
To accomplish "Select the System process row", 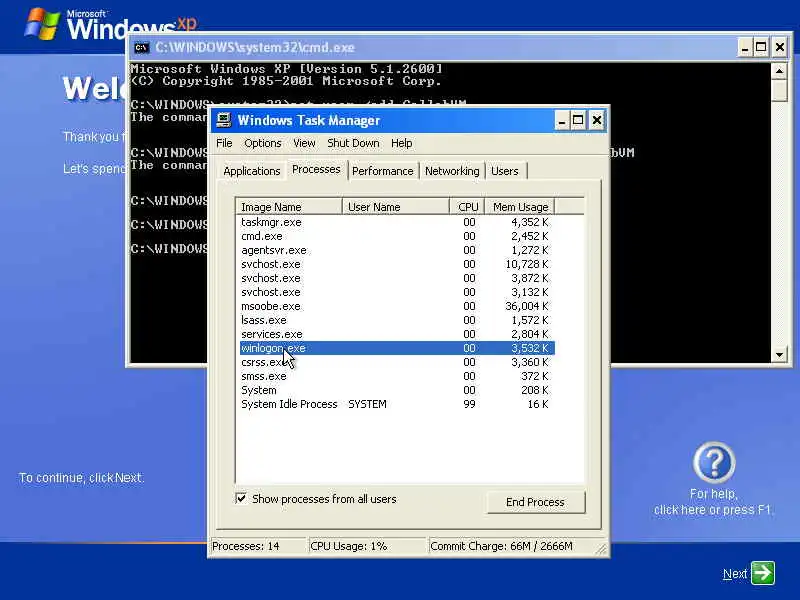I will (x=397, y=390).
